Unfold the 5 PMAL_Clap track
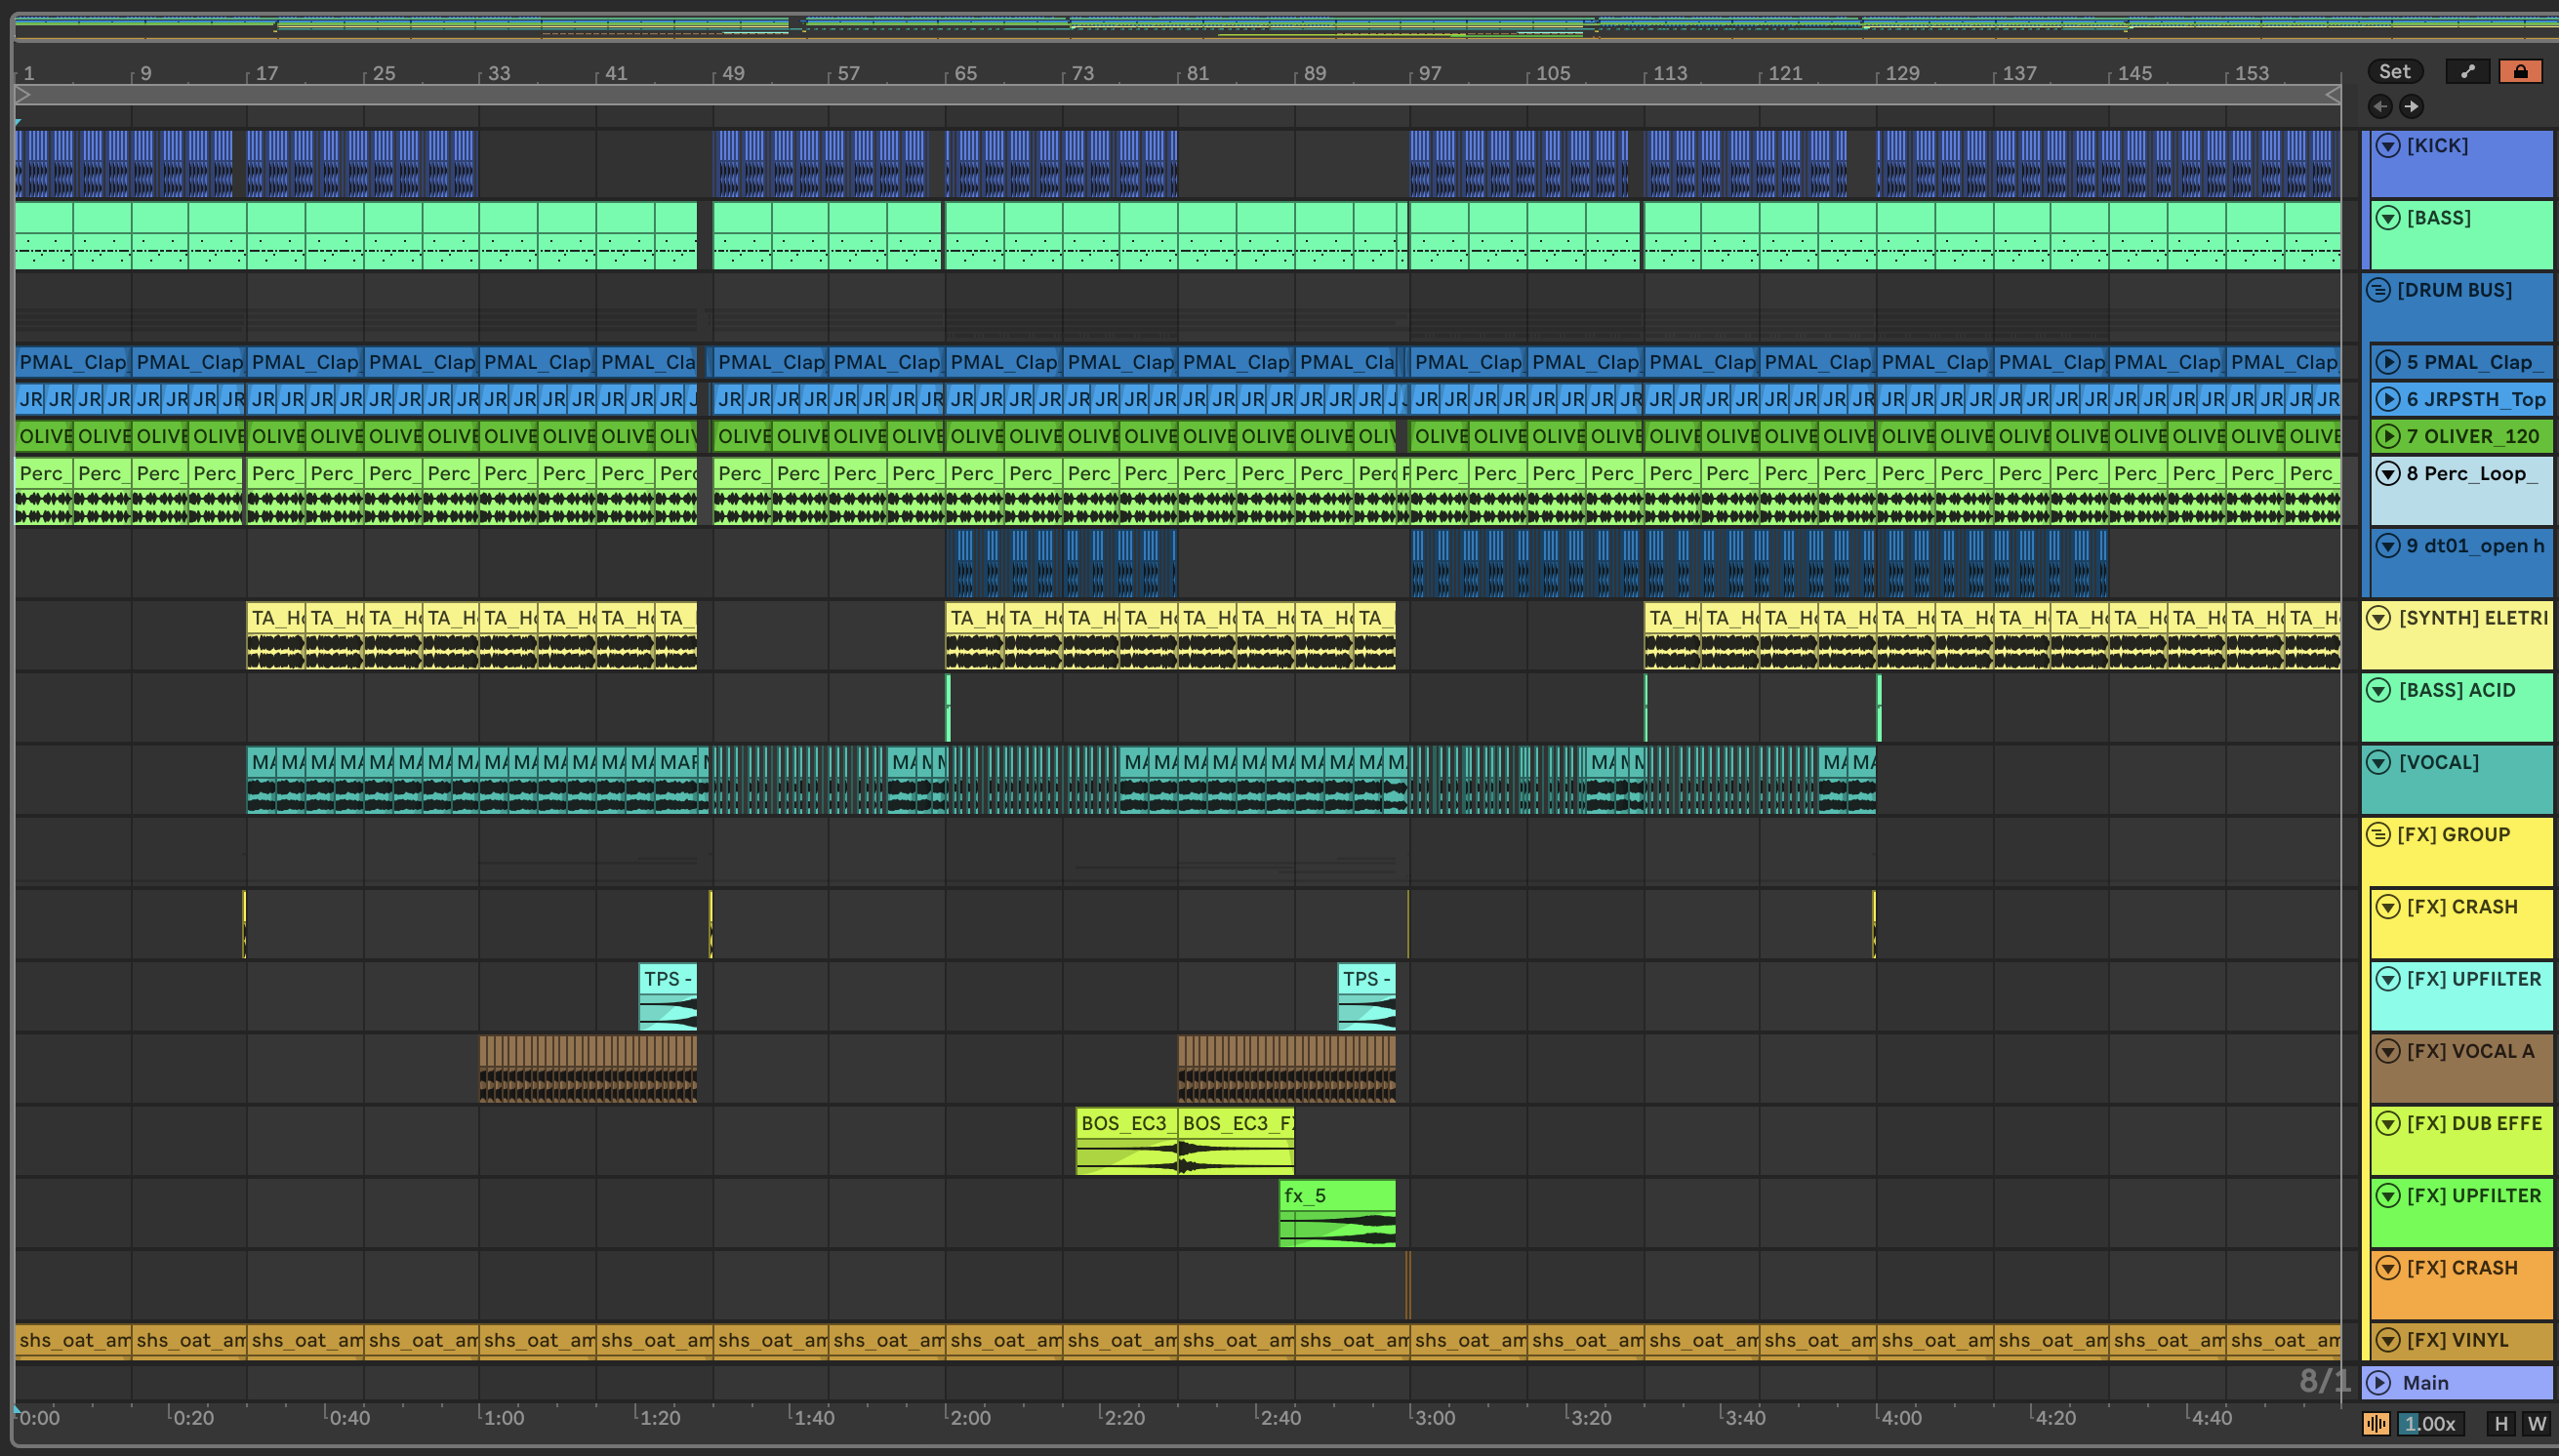This screenshot has height=1456, width=2559. [2388, 362]
